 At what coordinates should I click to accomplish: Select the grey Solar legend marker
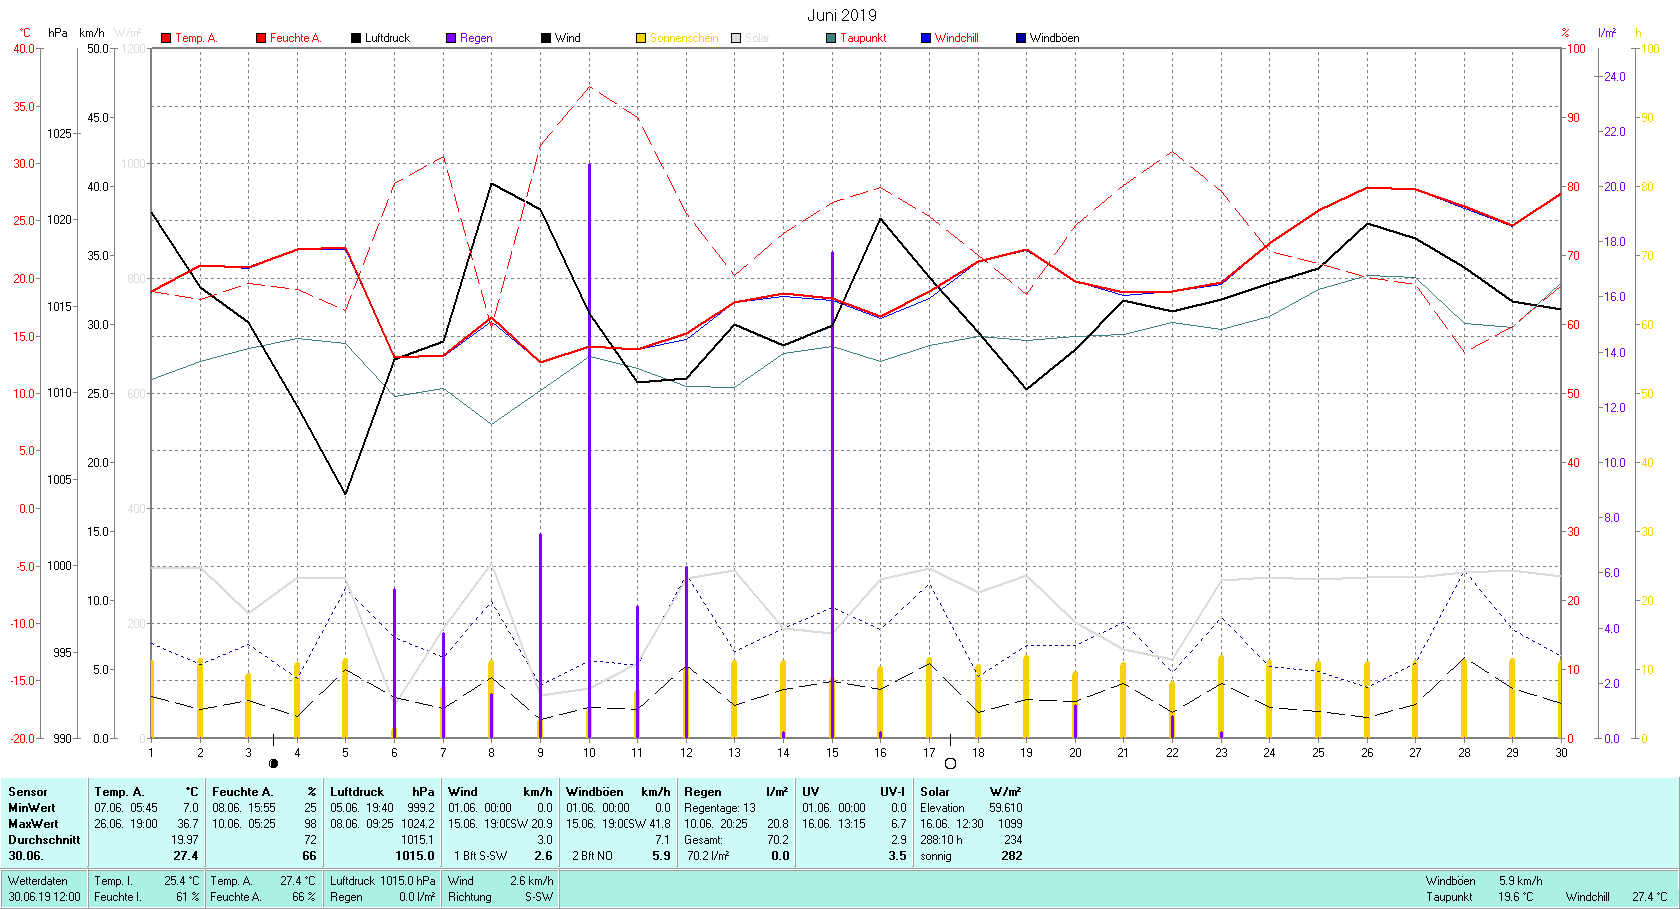click(736, 38)
